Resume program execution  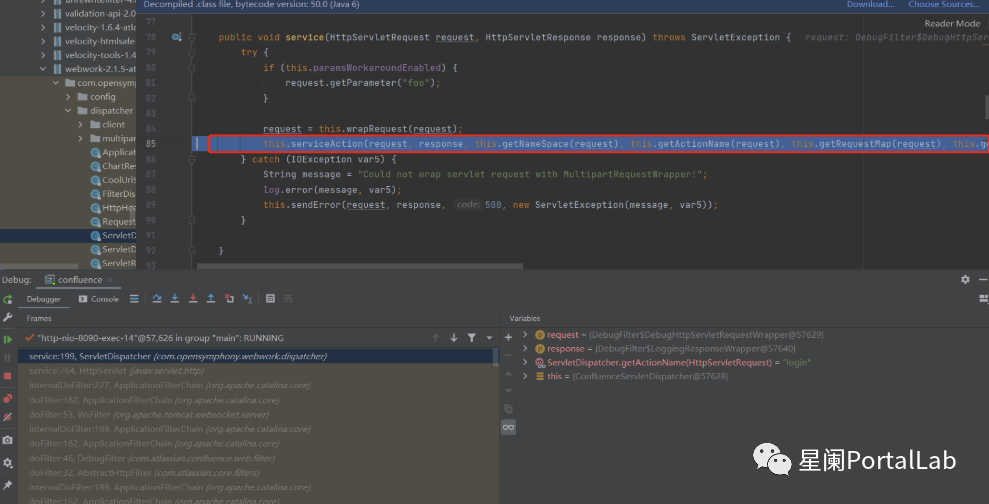coord(8,339)
